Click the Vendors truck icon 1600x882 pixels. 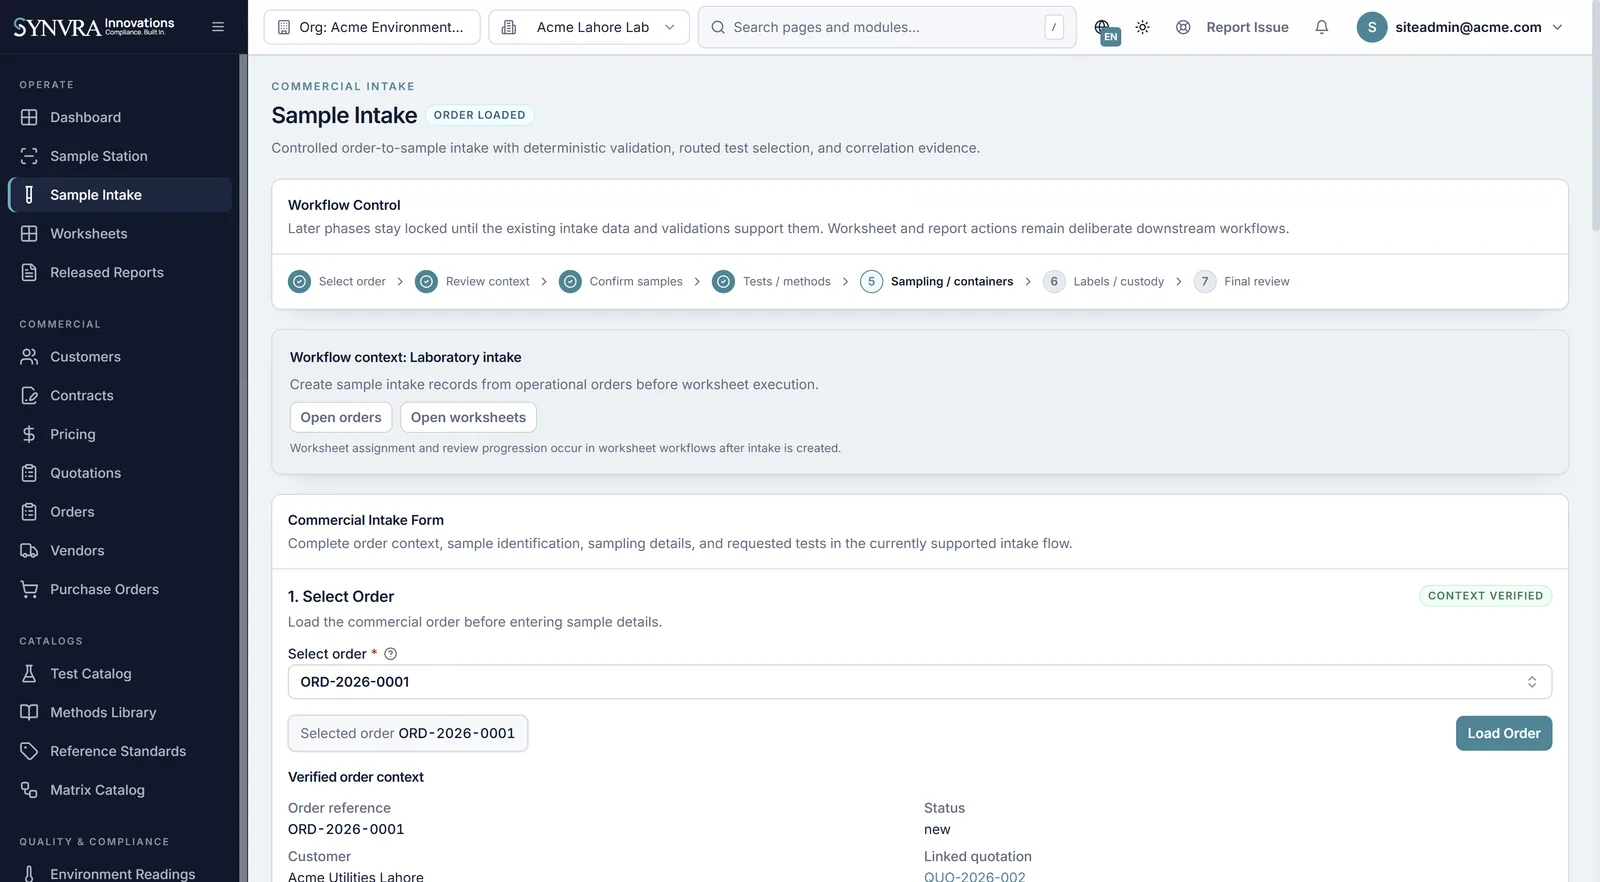coord(29,551)
